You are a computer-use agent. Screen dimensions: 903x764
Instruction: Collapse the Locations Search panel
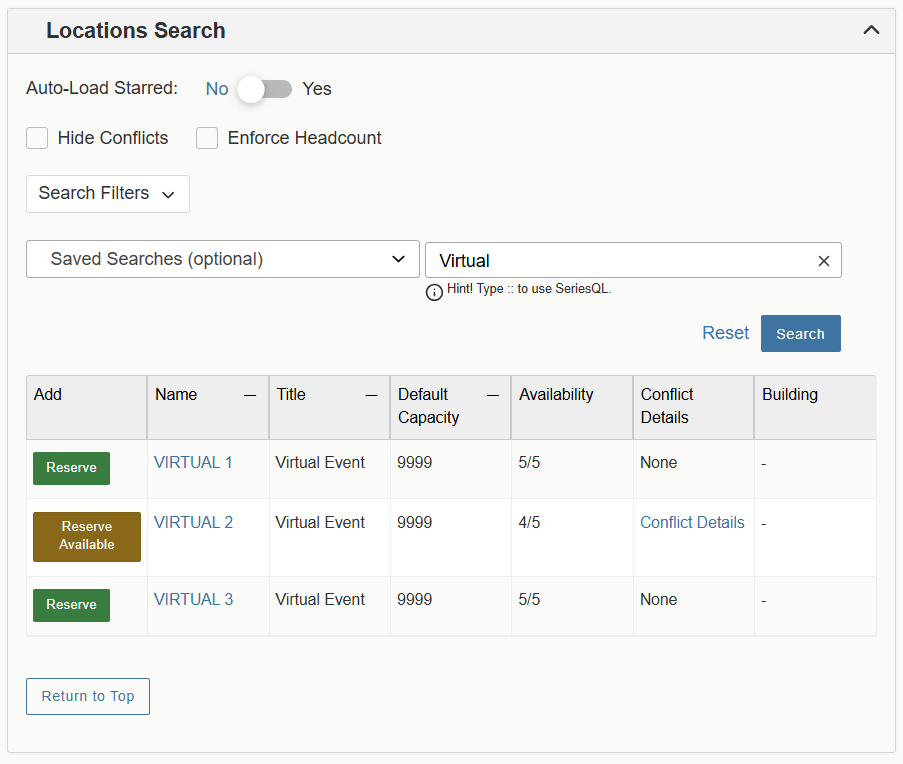coord(871,30)
